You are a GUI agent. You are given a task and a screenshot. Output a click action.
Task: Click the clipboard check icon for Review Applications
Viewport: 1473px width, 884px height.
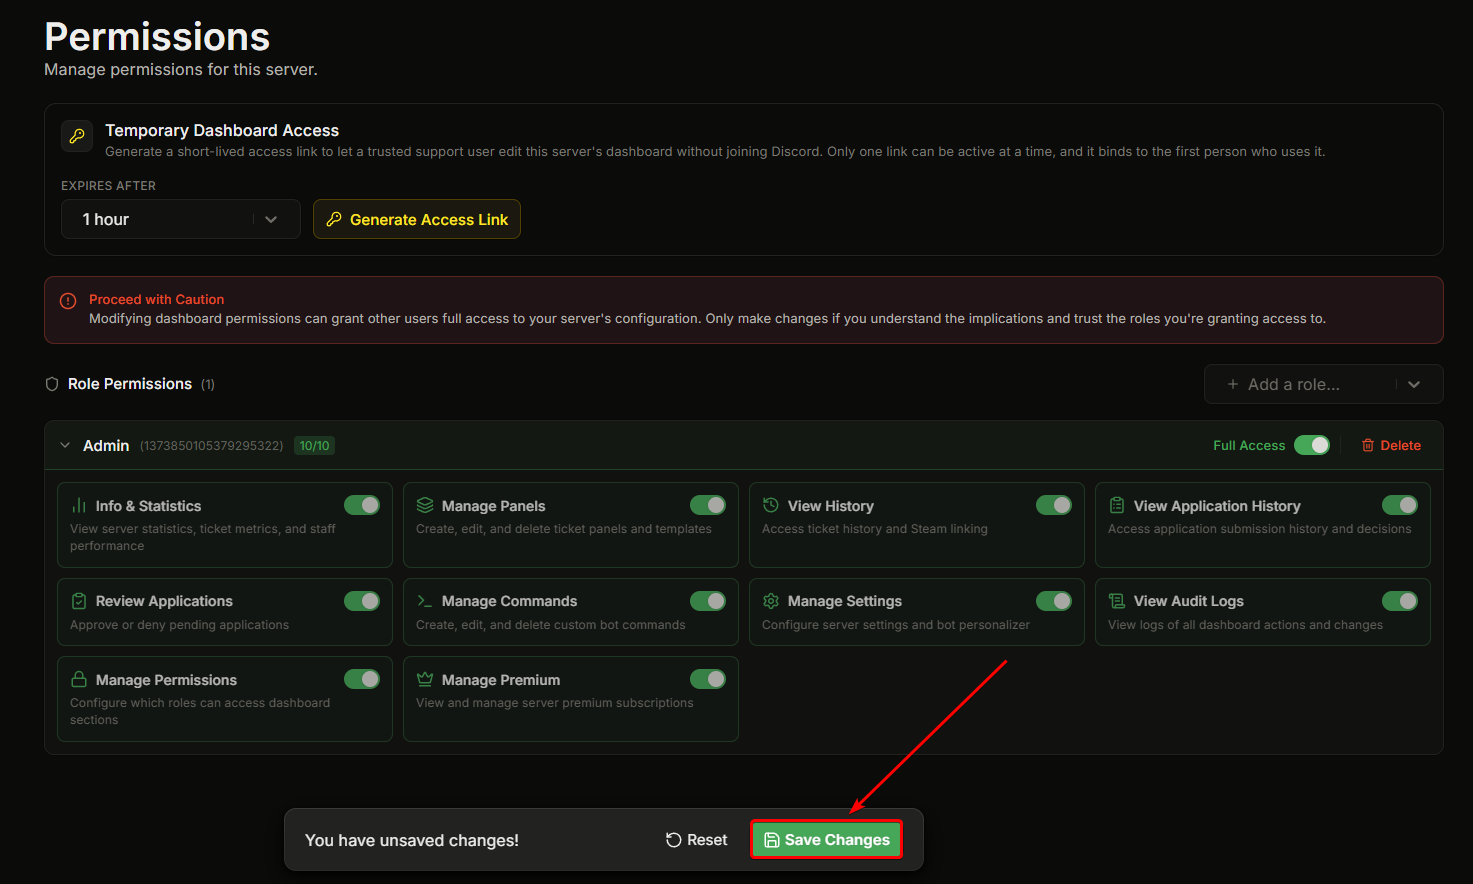point(79,601)
